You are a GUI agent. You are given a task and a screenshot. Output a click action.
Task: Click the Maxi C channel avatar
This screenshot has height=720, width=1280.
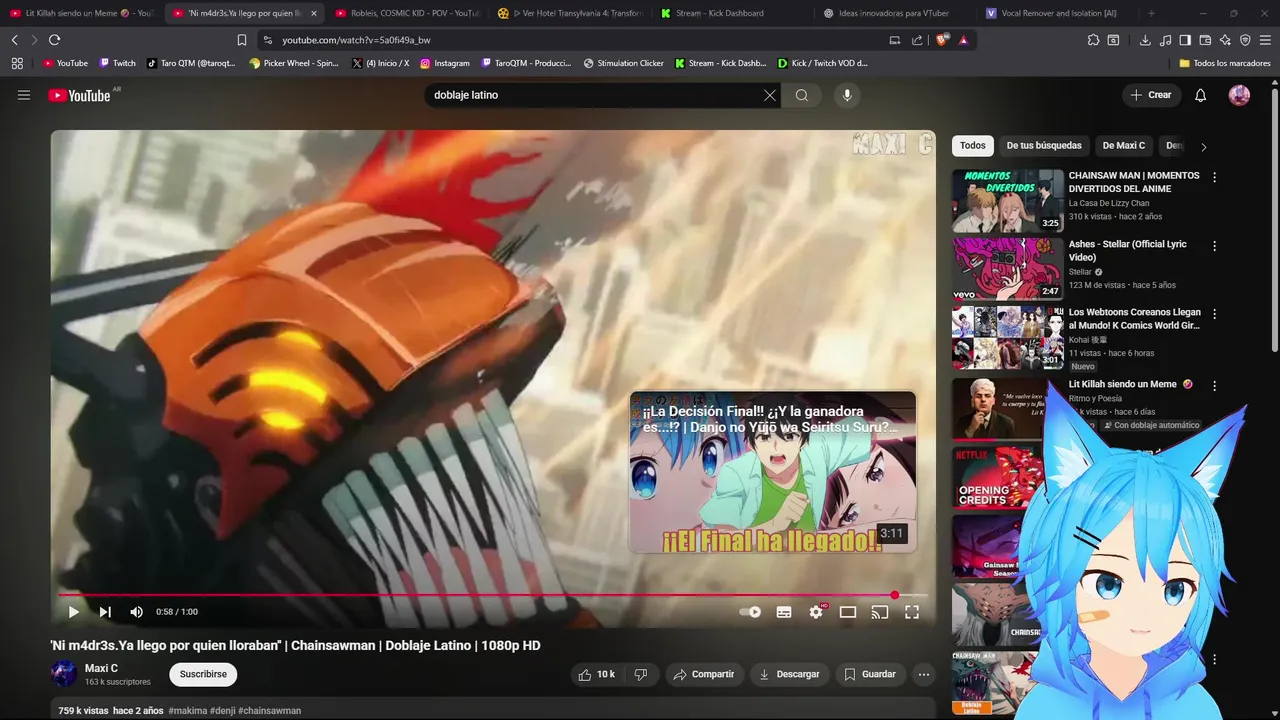tap(64, 674)
